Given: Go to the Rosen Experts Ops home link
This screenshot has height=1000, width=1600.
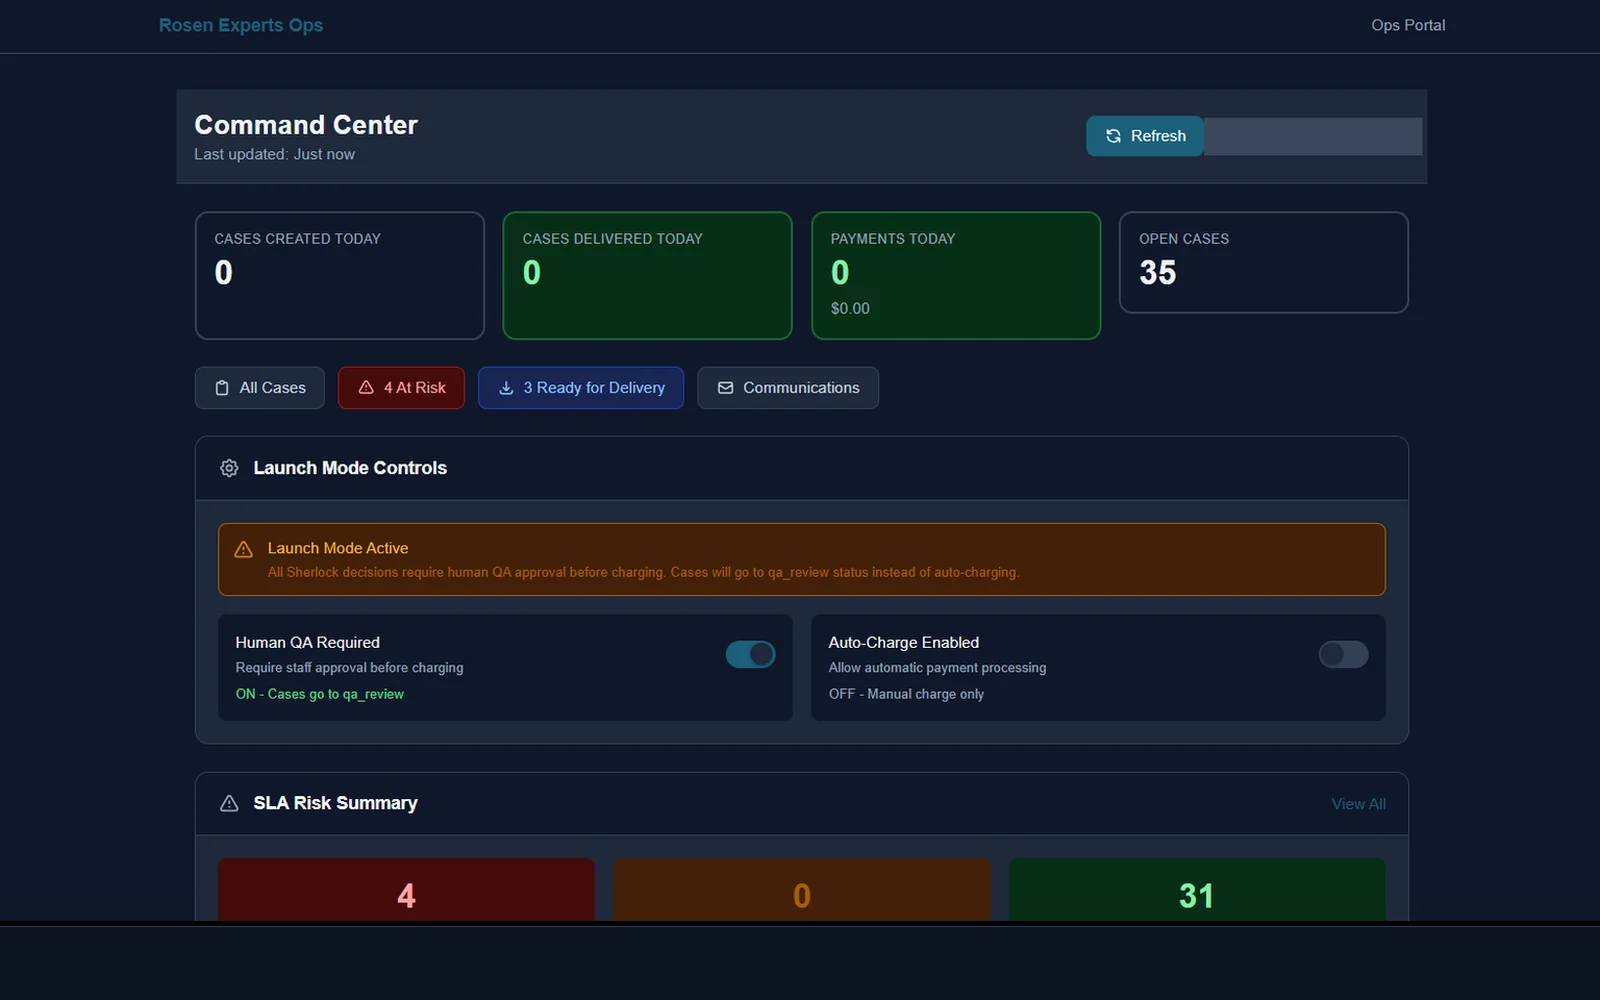Looking at the screenshot, I should tap(241, 25).
